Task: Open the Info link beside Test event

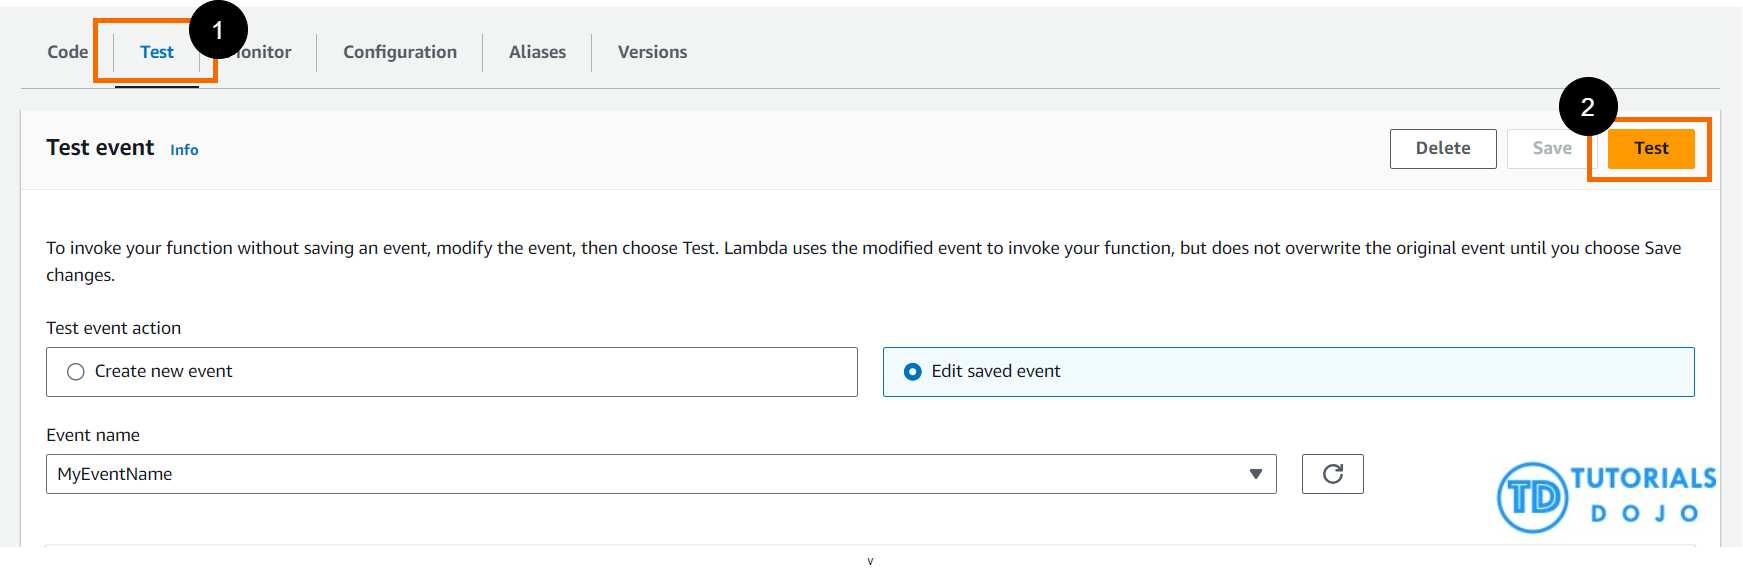Action: pos(184,150)
